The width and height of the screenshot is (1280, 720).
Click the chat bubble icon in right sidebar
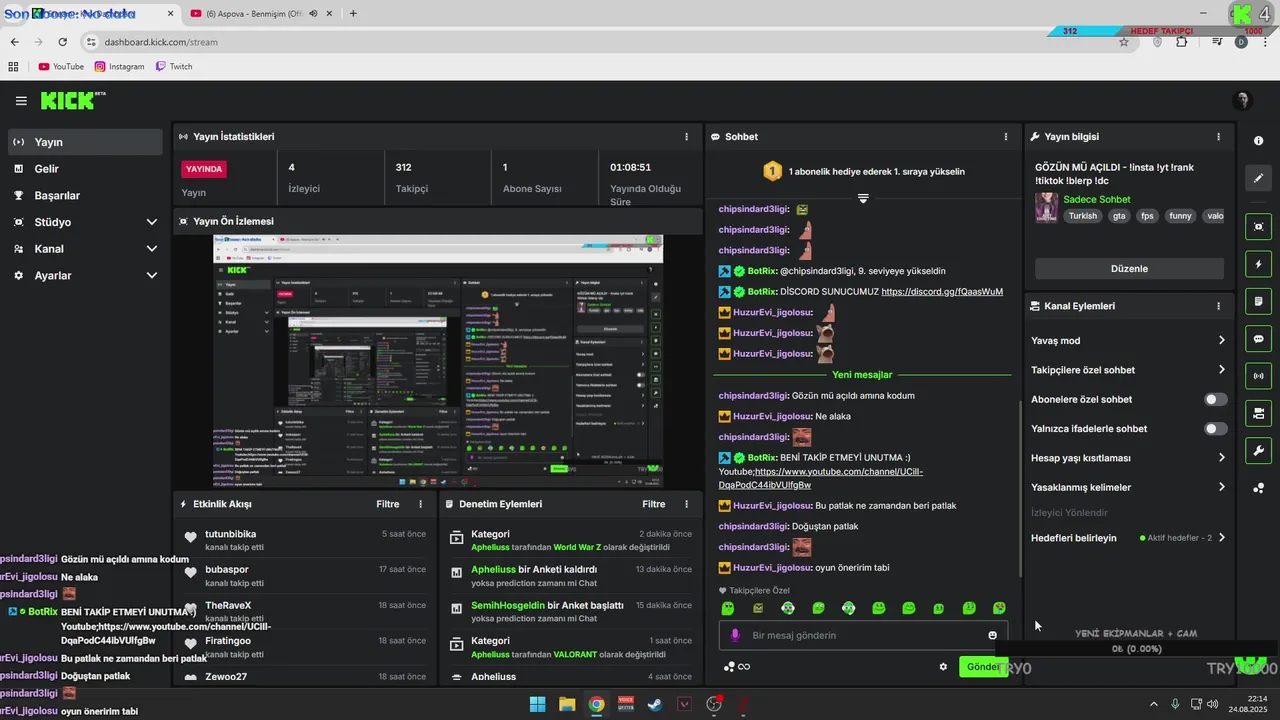point(1258,338)
